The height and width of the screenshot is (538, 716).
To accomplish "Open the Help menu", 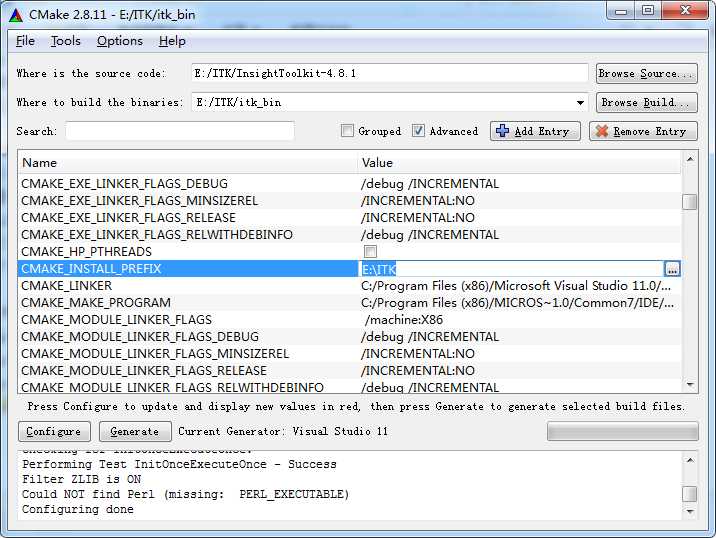I will (x=172, y=41).
